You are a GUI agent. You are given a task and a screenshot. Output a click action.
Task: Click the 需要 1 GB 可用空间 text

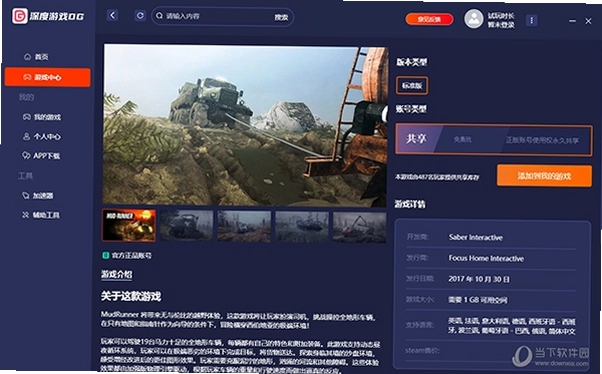click(478, 300)
